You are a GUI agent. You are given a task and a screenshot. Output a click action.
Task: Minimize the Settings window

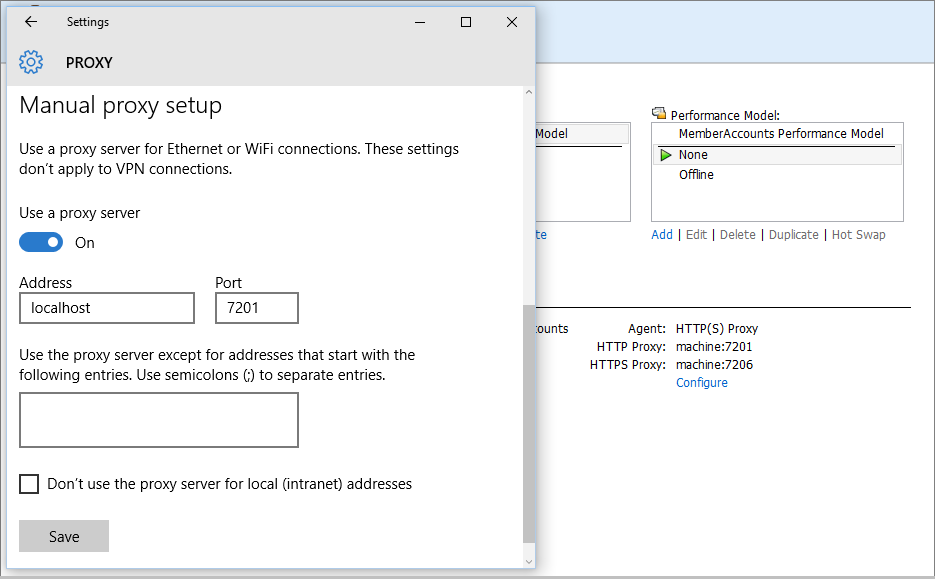(420, 22)
